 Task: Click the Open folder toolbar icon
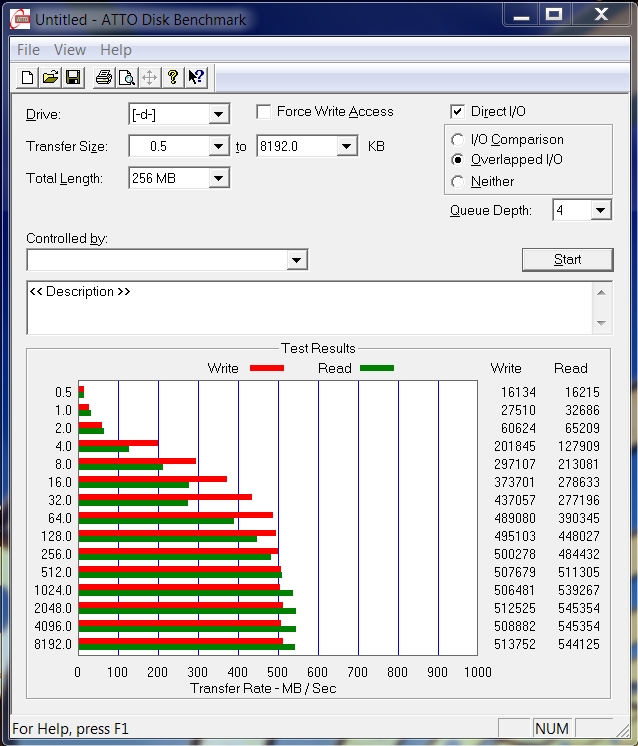pos(50,77)
